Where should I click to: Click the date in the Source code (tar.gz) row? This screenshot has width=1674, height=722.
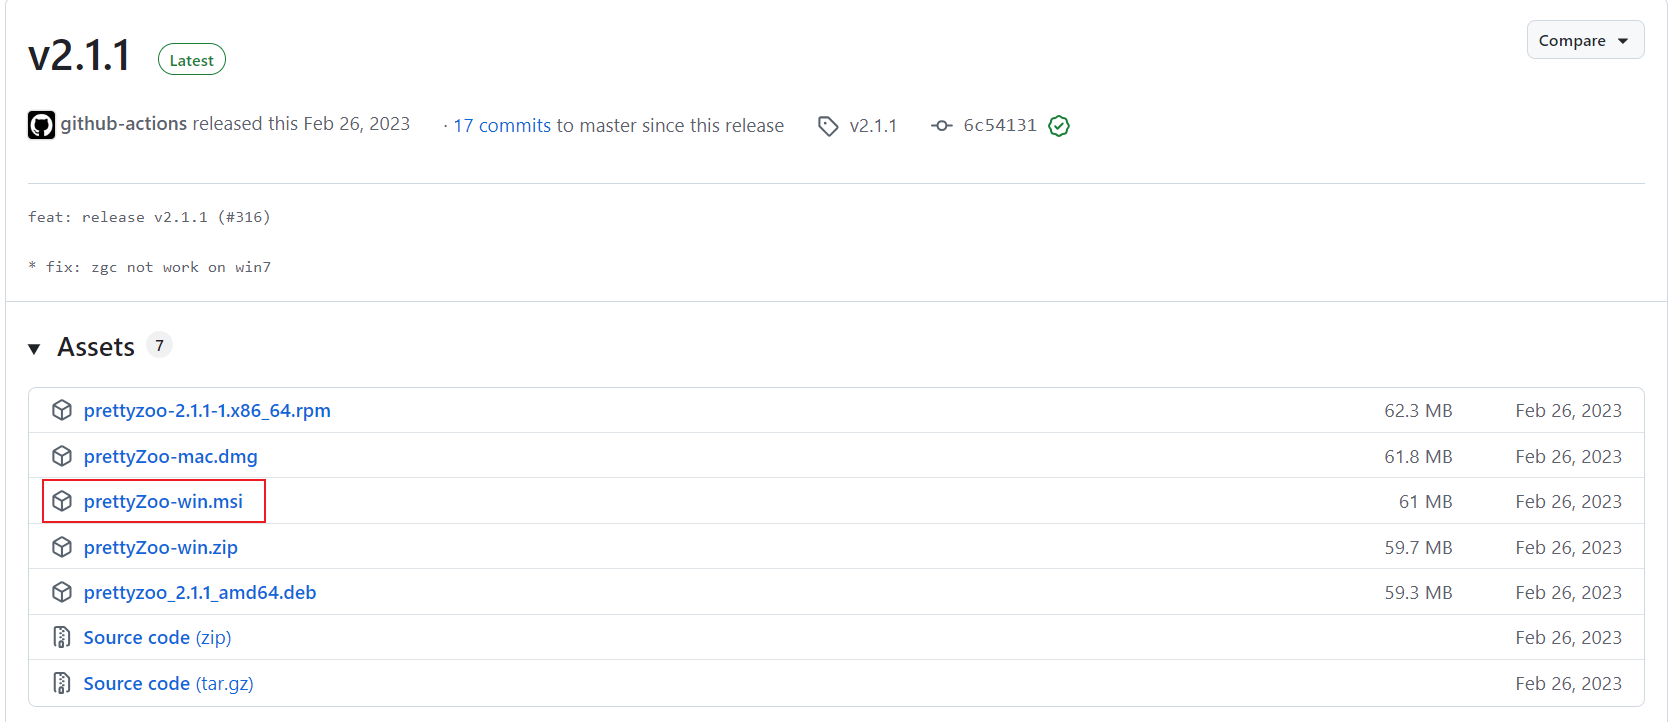pyautogui.click(x=1568, y=683)
